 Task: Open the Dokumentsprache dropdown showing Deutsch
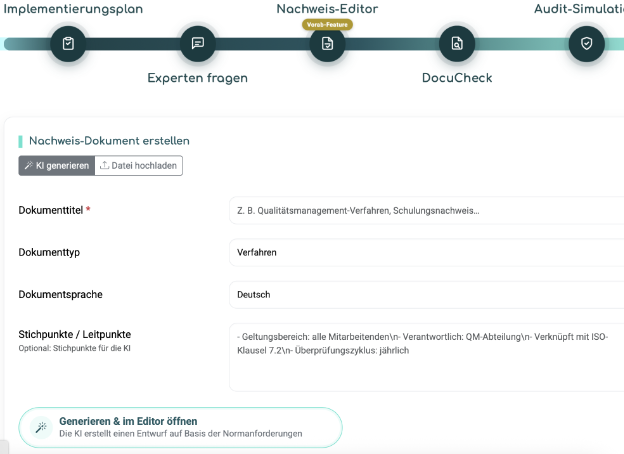point(427,294)
